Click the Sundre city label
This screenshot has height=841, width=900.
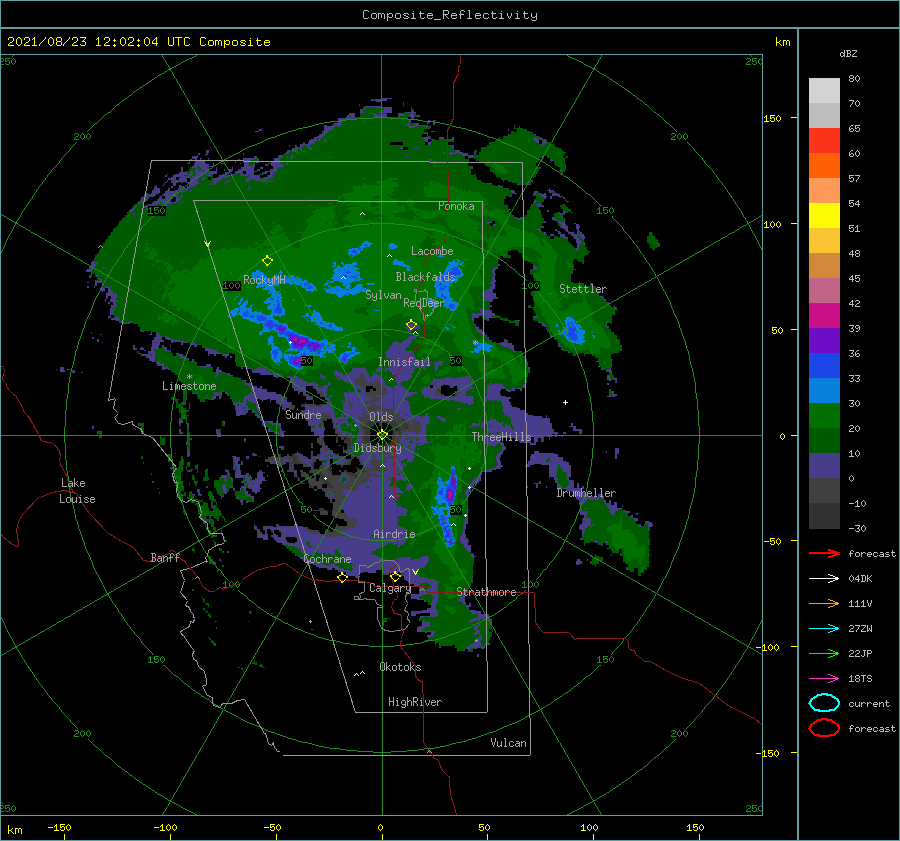pos(304,414)
